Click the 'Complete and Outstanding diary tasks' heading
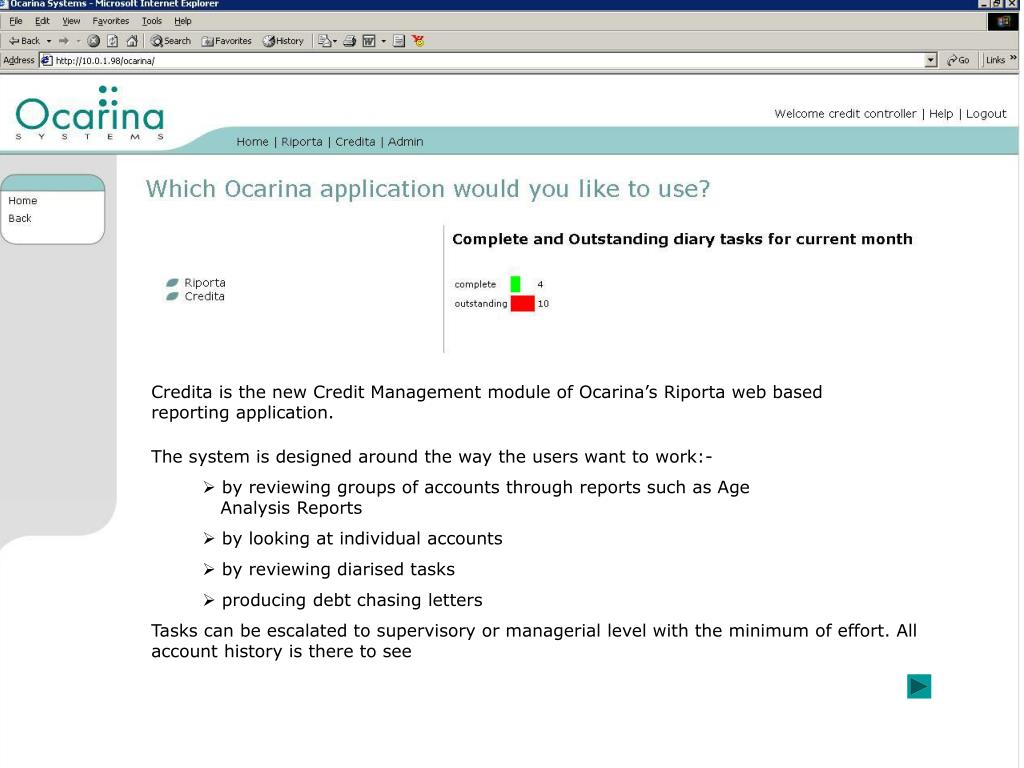Image resolution: width=1024 pixels, height=768 pixels. coord(682,239)
